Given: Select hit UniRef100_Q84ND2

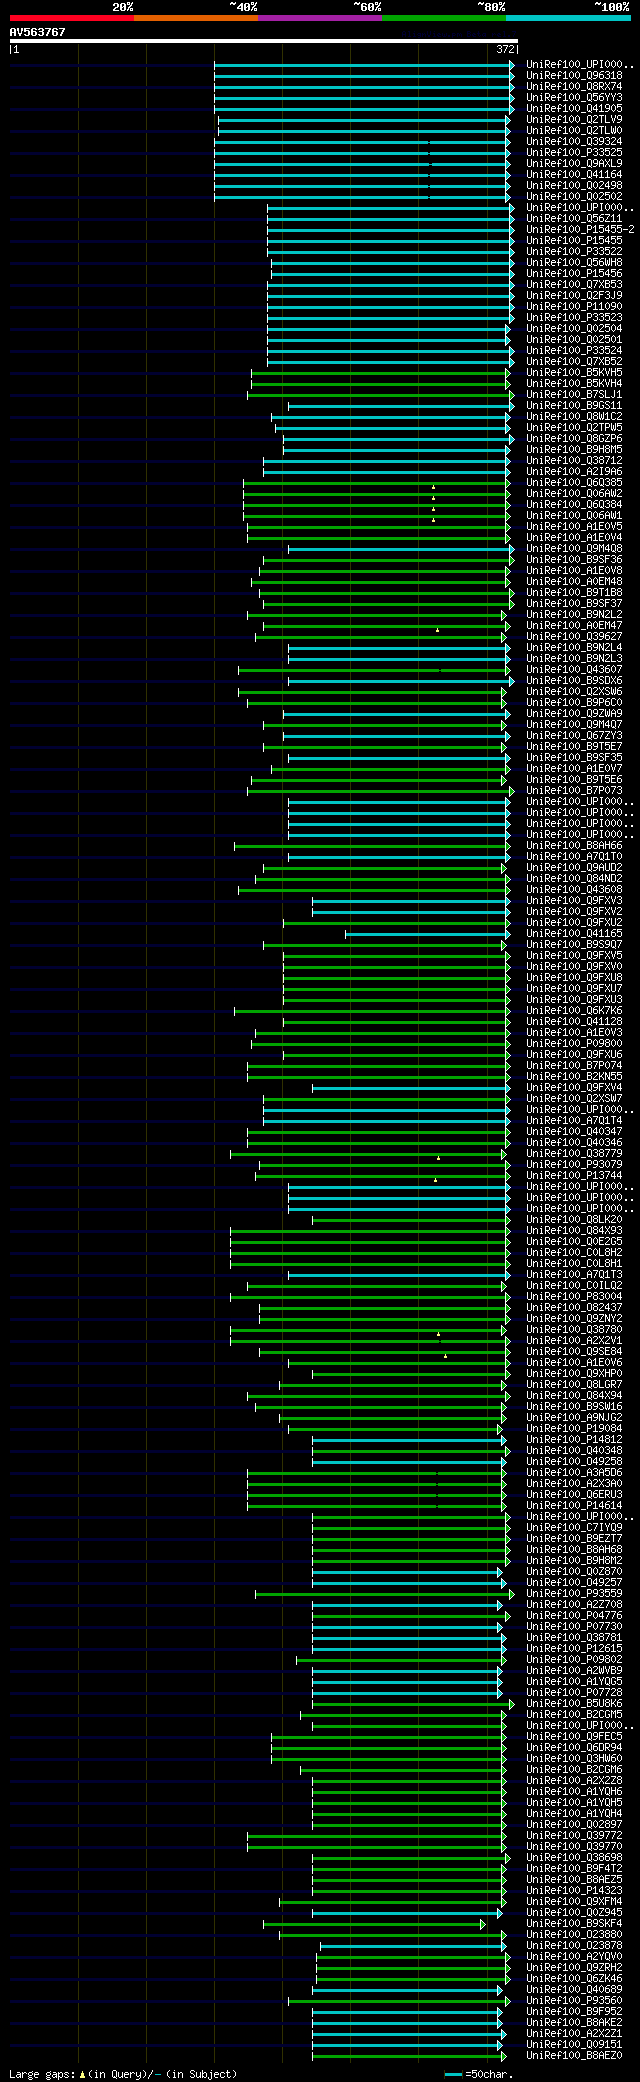Looking at the screenshot, I should pos(574,878).
